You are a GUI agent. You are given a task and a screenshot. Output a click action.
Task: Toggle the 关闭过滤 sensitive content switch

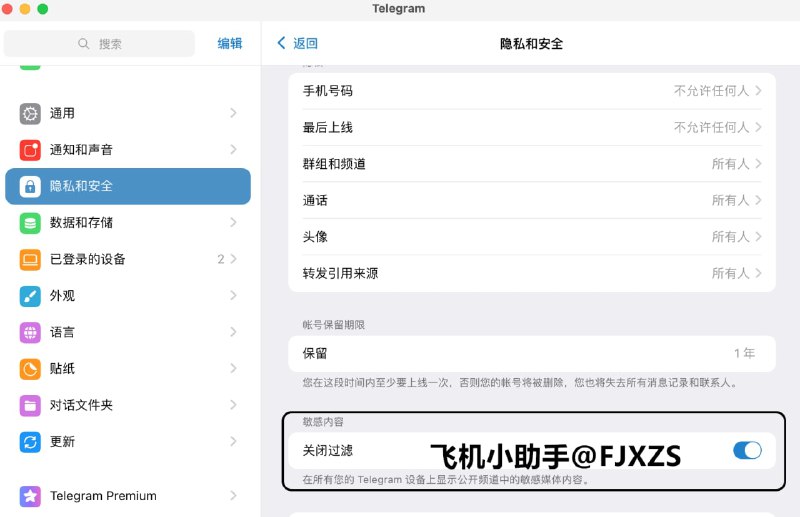pos(747,450)
